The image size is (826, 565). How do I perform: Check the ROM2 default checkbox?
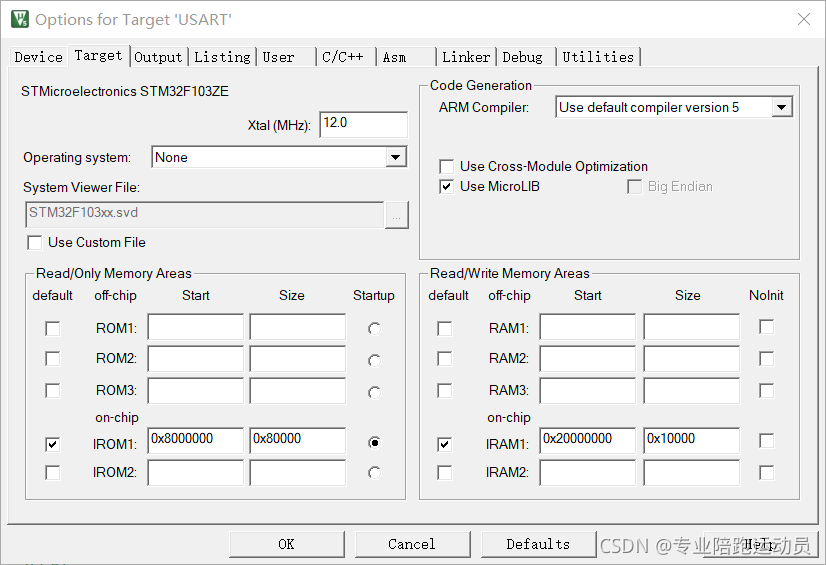pyautogui.click(x=53, y=359)
